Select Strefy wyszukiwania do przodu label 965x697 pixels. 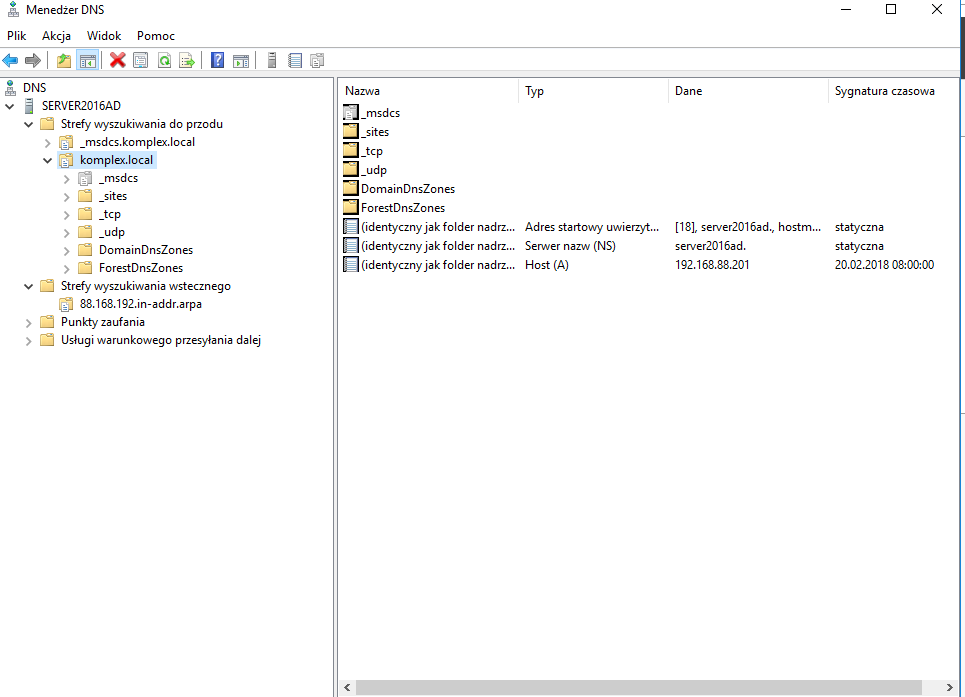pyautogui.click(x=142, y=124)
